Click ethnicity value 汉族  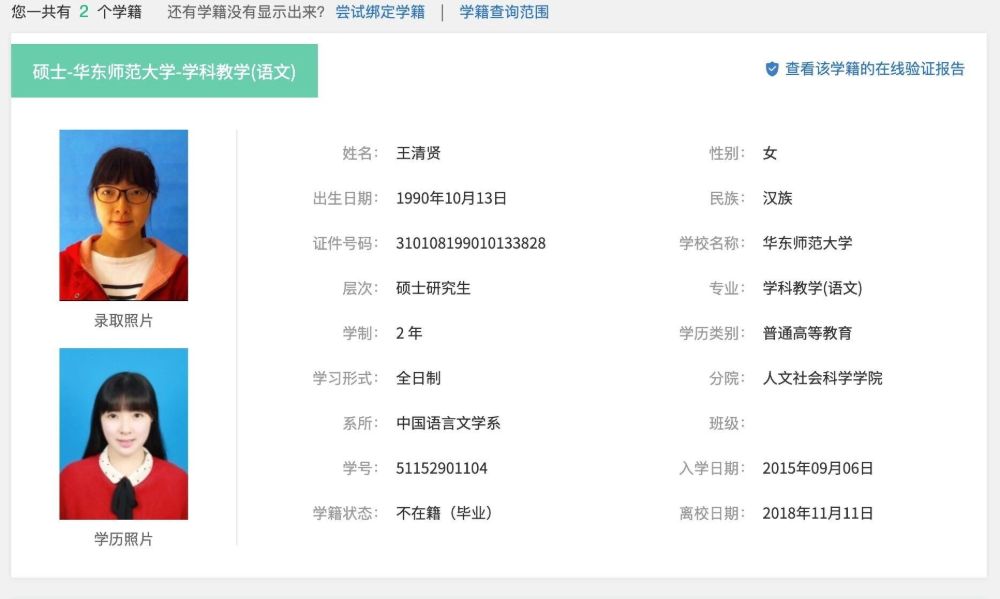(x=777, y=198)
